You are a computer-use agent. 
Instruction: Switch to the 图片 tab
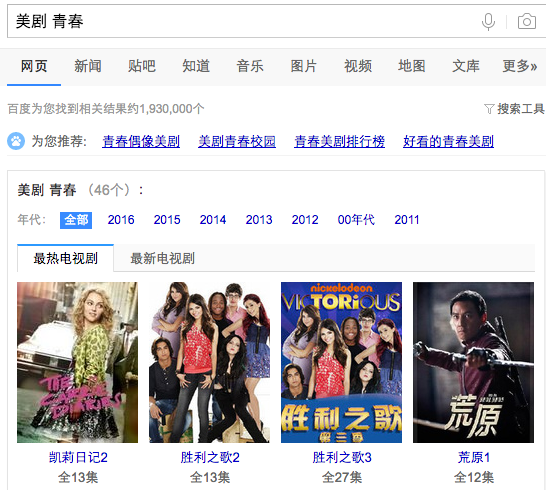[x=304, y=66]
